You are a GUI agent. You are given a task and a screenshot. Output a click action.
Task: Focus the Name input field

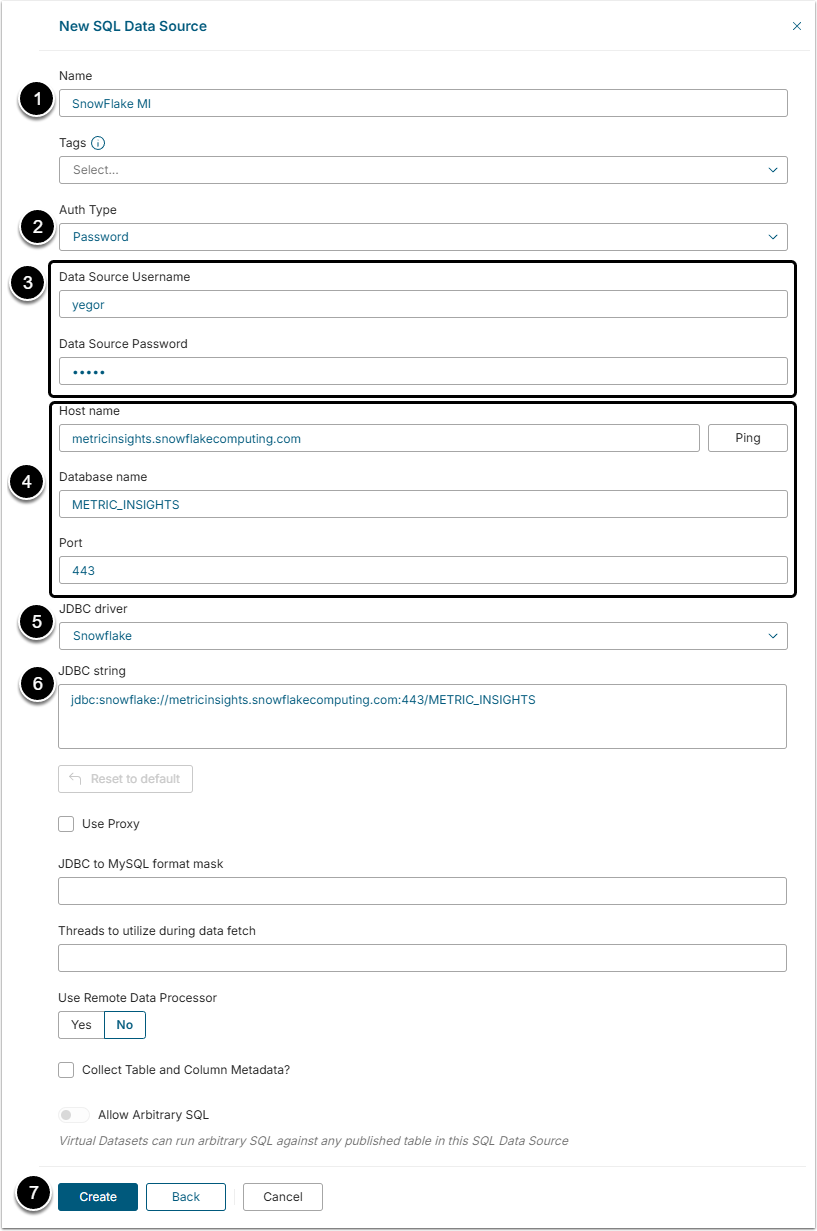(423, 104)
